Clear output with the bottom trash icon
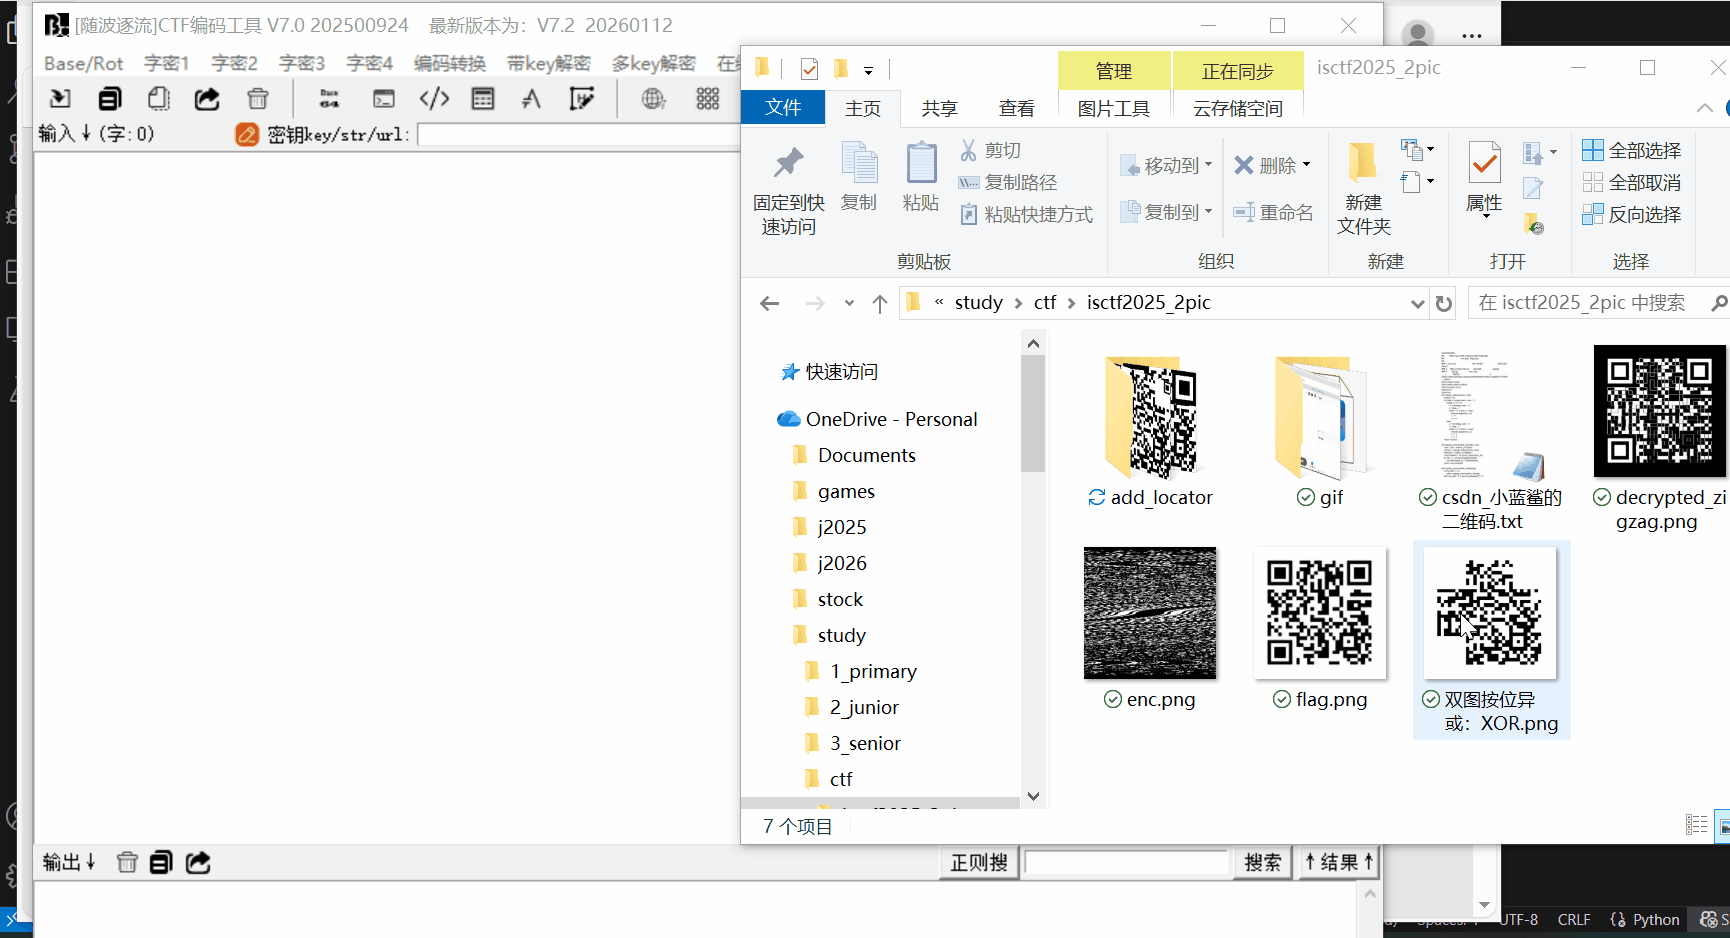This screenshot has height=938, width=1730. (x=127, y=862)
